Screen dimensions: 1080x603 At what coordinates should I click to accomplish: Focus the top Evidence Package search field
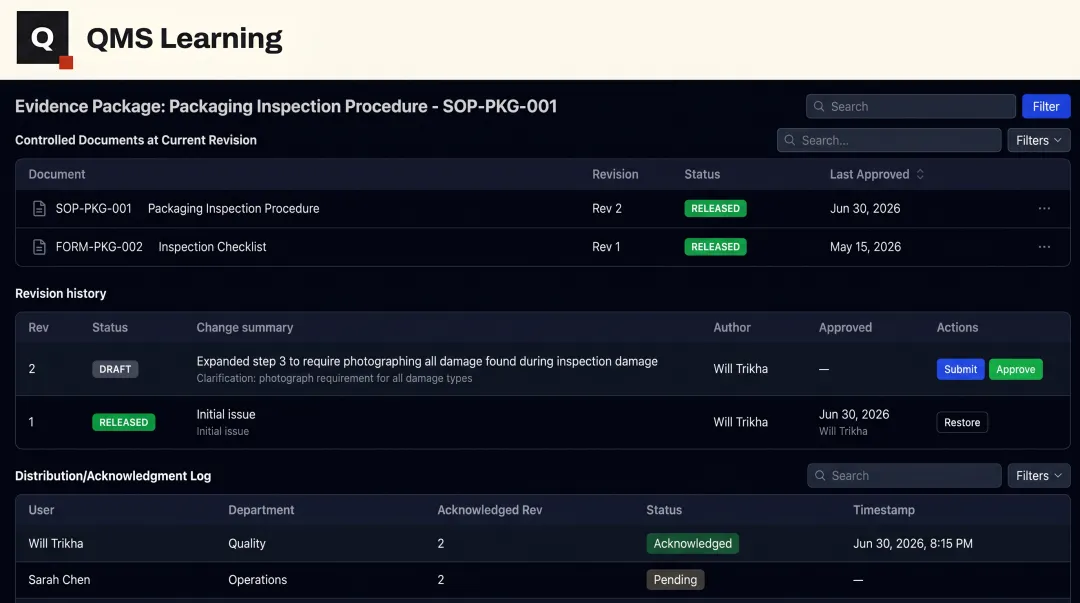911,107
